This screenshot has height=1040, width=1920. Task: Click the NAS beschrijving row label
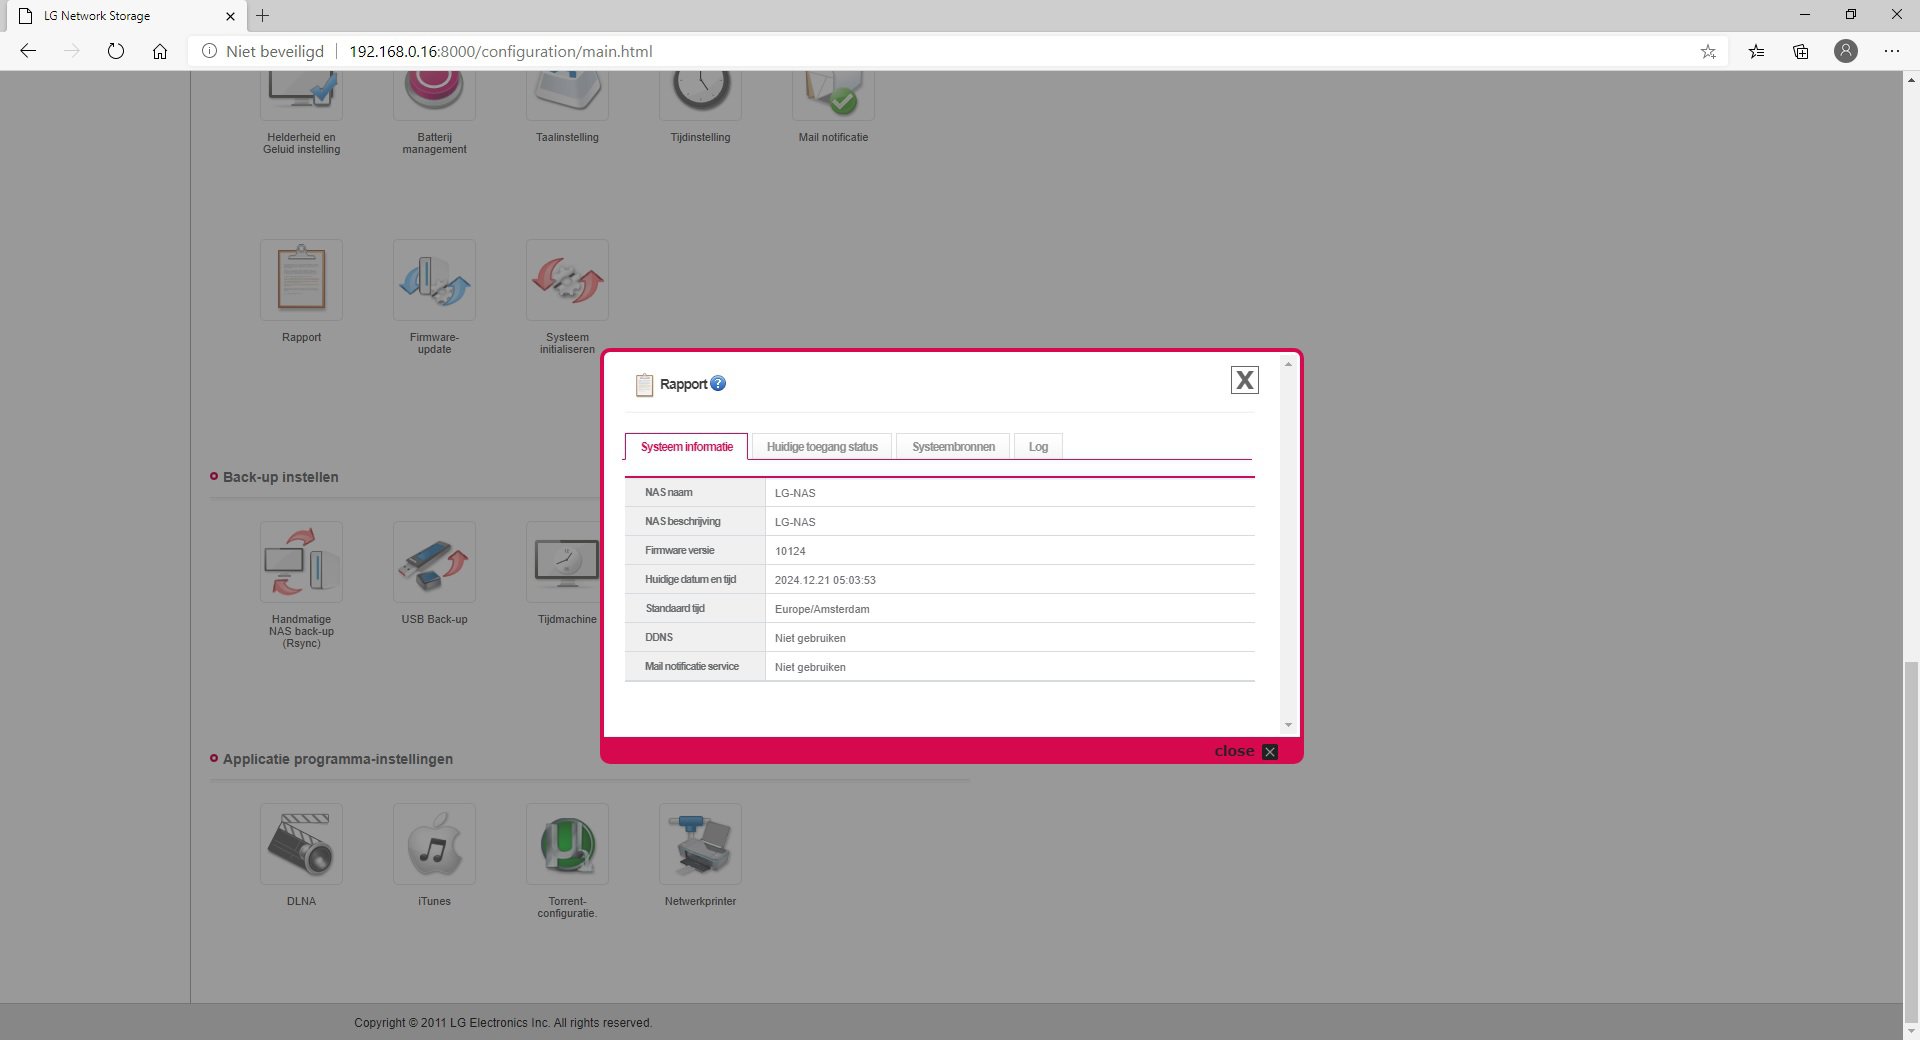click(x=683, y=521)
